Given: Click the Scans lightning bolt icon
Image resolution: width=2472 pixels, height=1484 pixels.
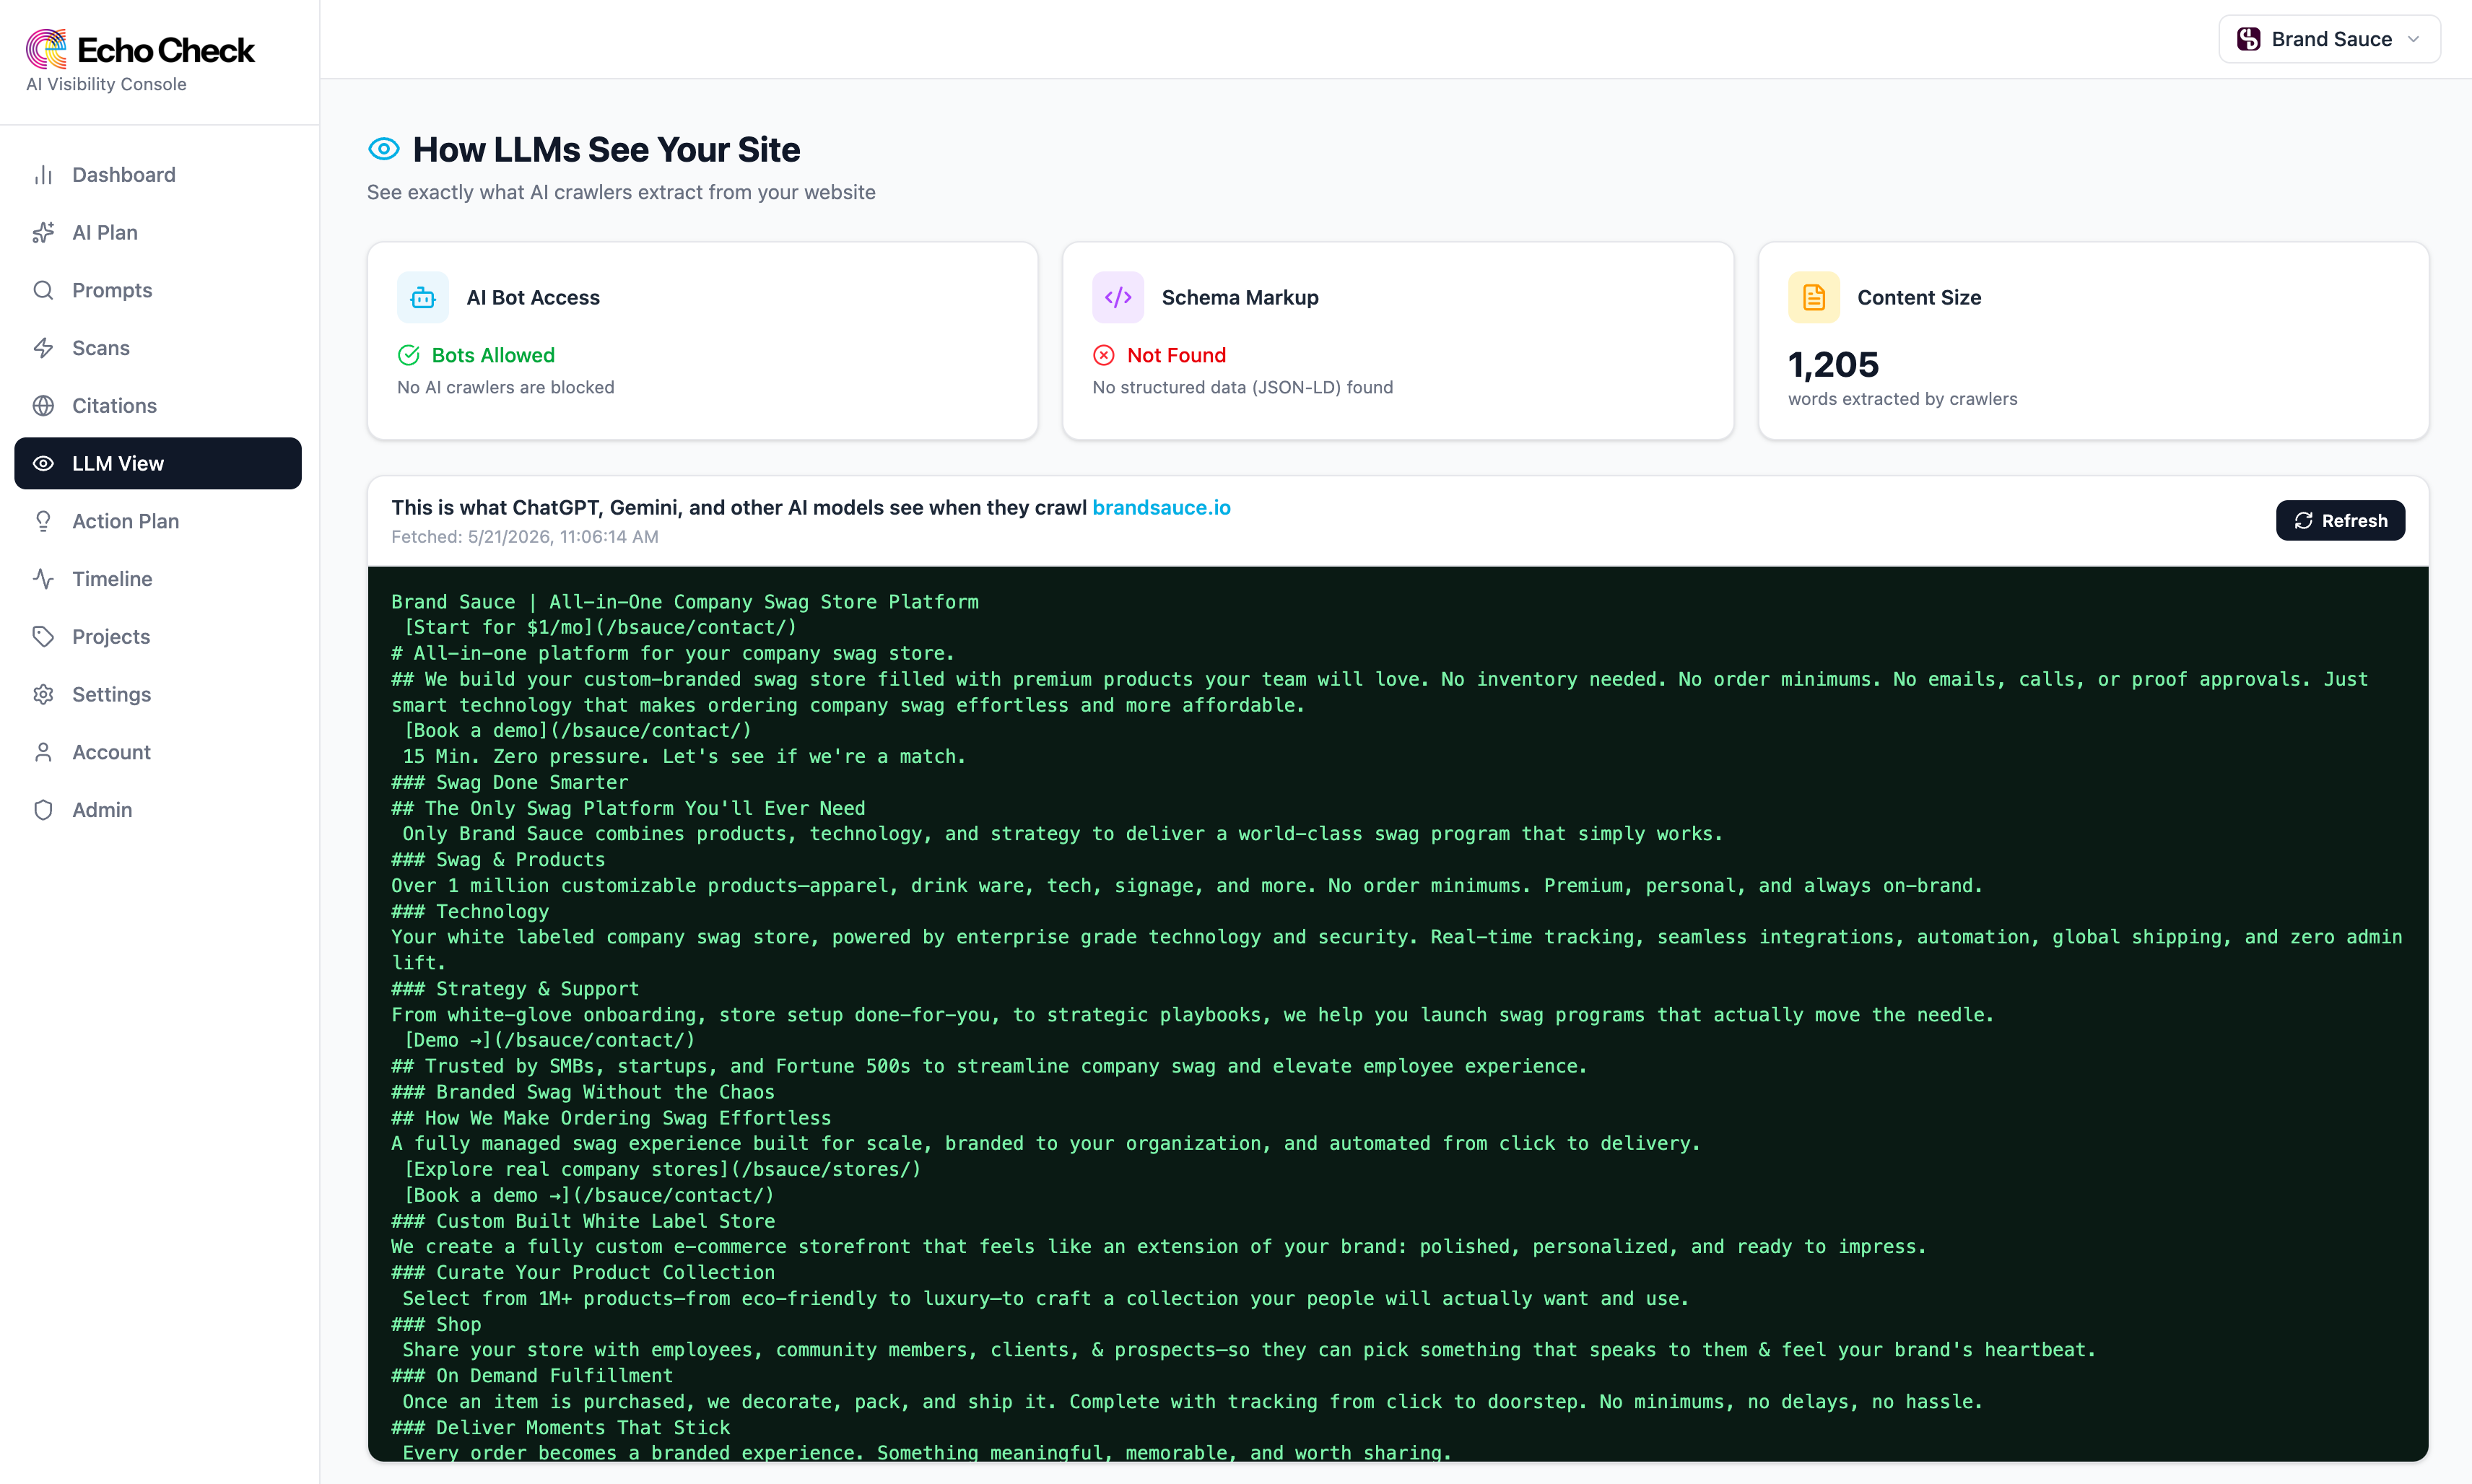Looking at the screenshot, I should [x=43, y=348].
